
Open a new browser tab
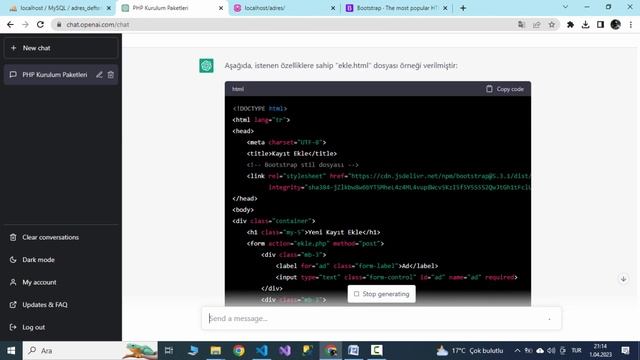pyautogui.click(x=463, y=8)
